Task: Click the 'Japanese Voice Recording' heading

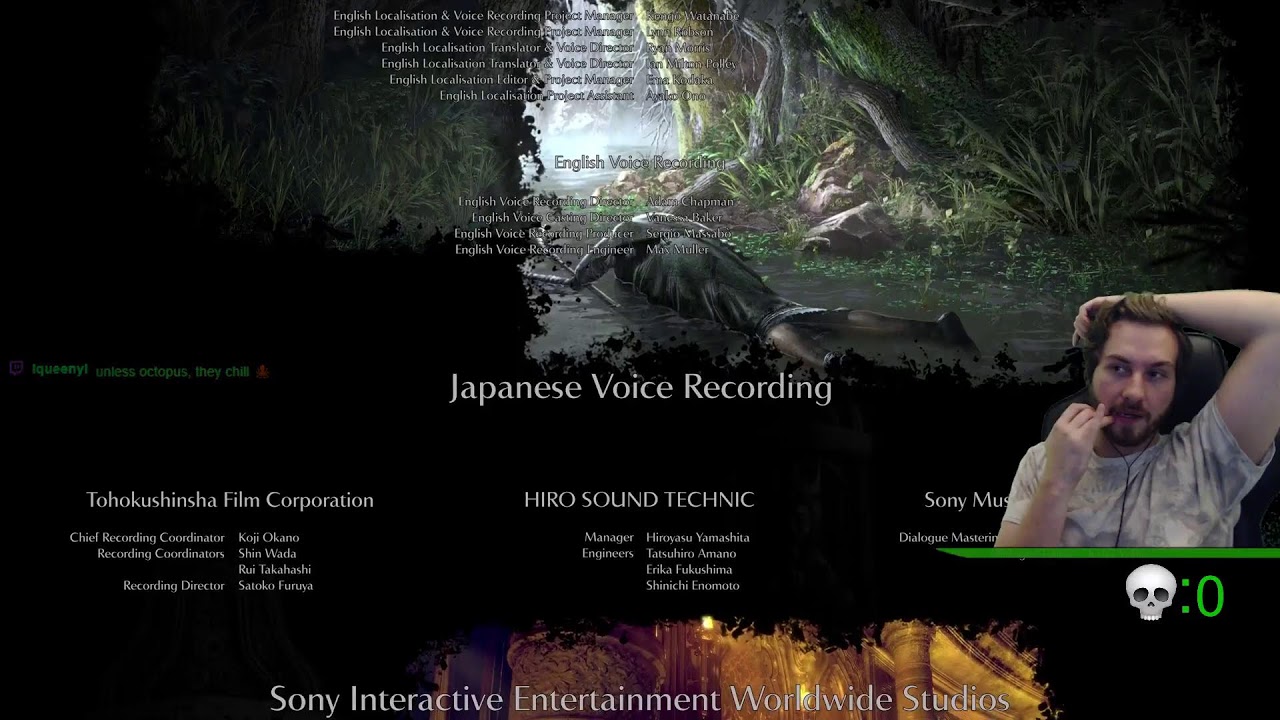Action: click(640, 387)
